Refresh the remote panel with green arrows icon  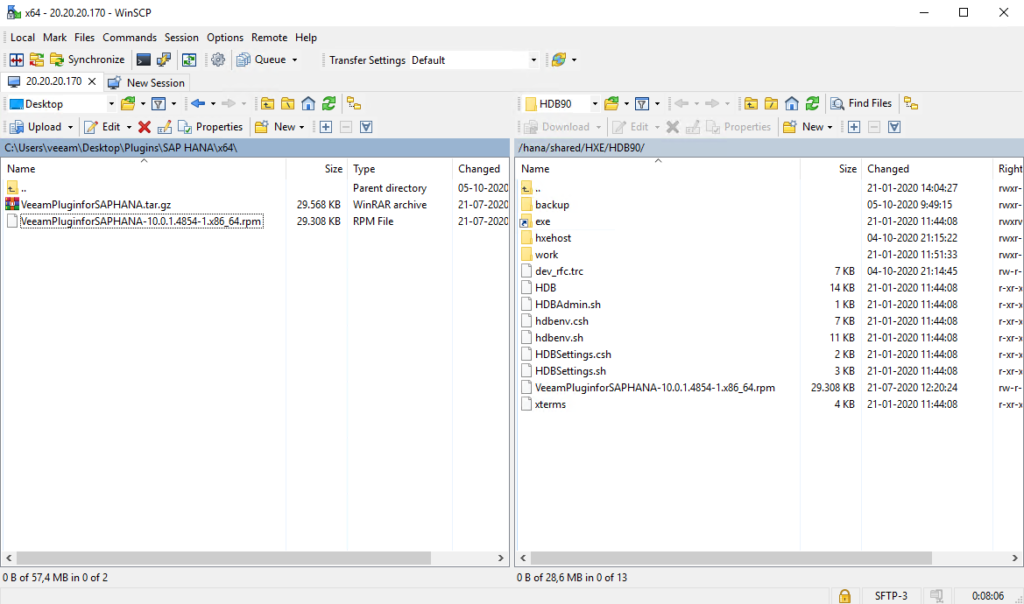[x=812, y=104]
